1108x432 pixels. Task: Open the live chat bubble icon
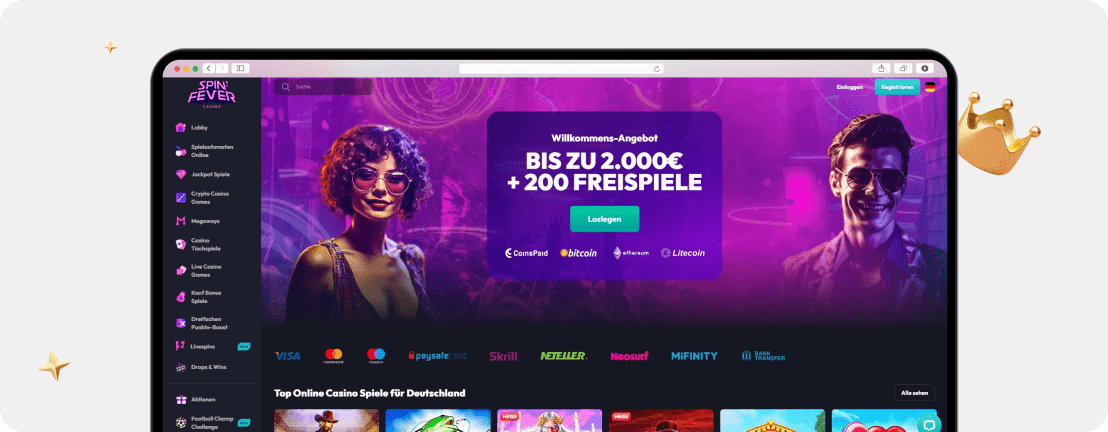929,425
